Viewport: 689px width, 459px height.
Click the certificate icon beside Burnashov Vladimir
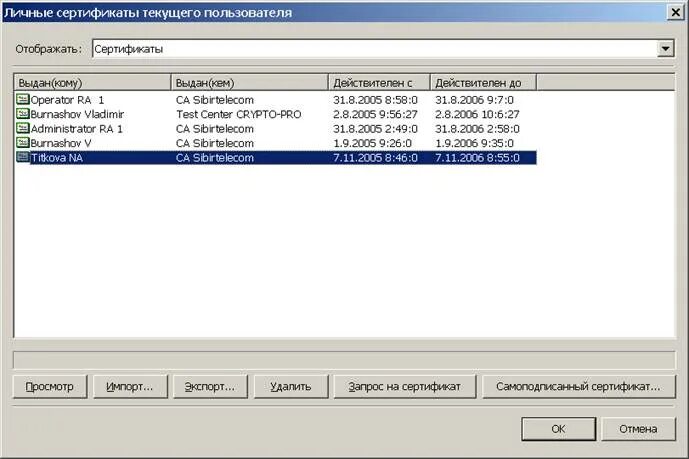(23, 113)
